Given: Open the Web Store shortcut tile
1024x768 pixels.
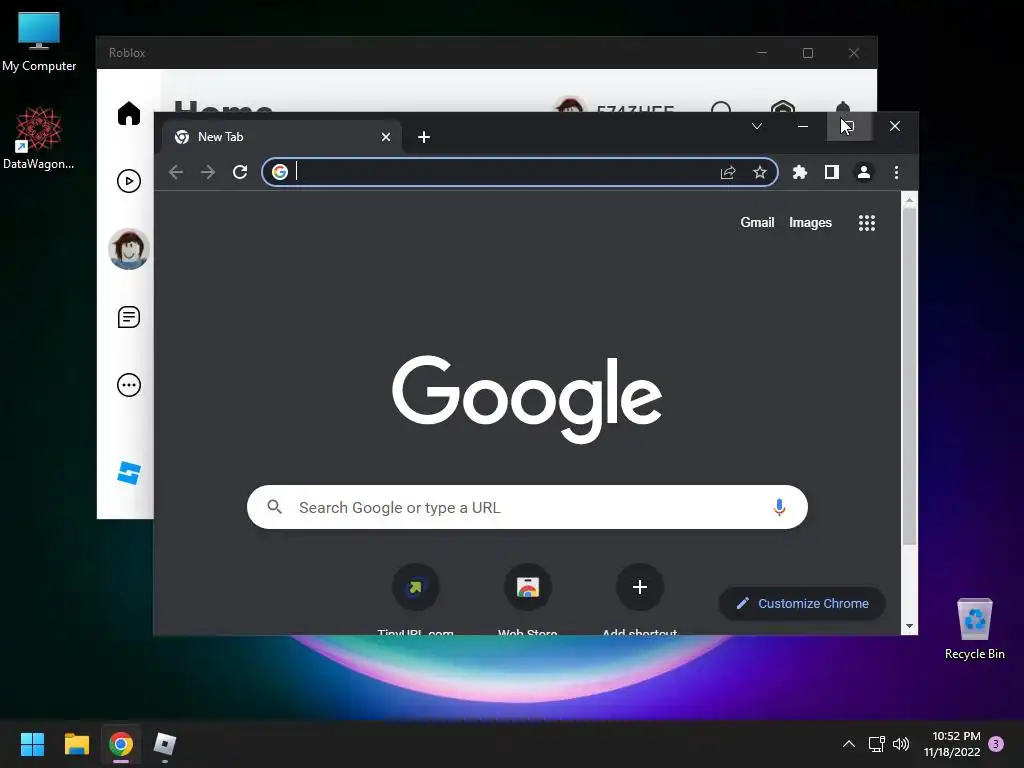Looking at the screenshot, I should point(528,587).
